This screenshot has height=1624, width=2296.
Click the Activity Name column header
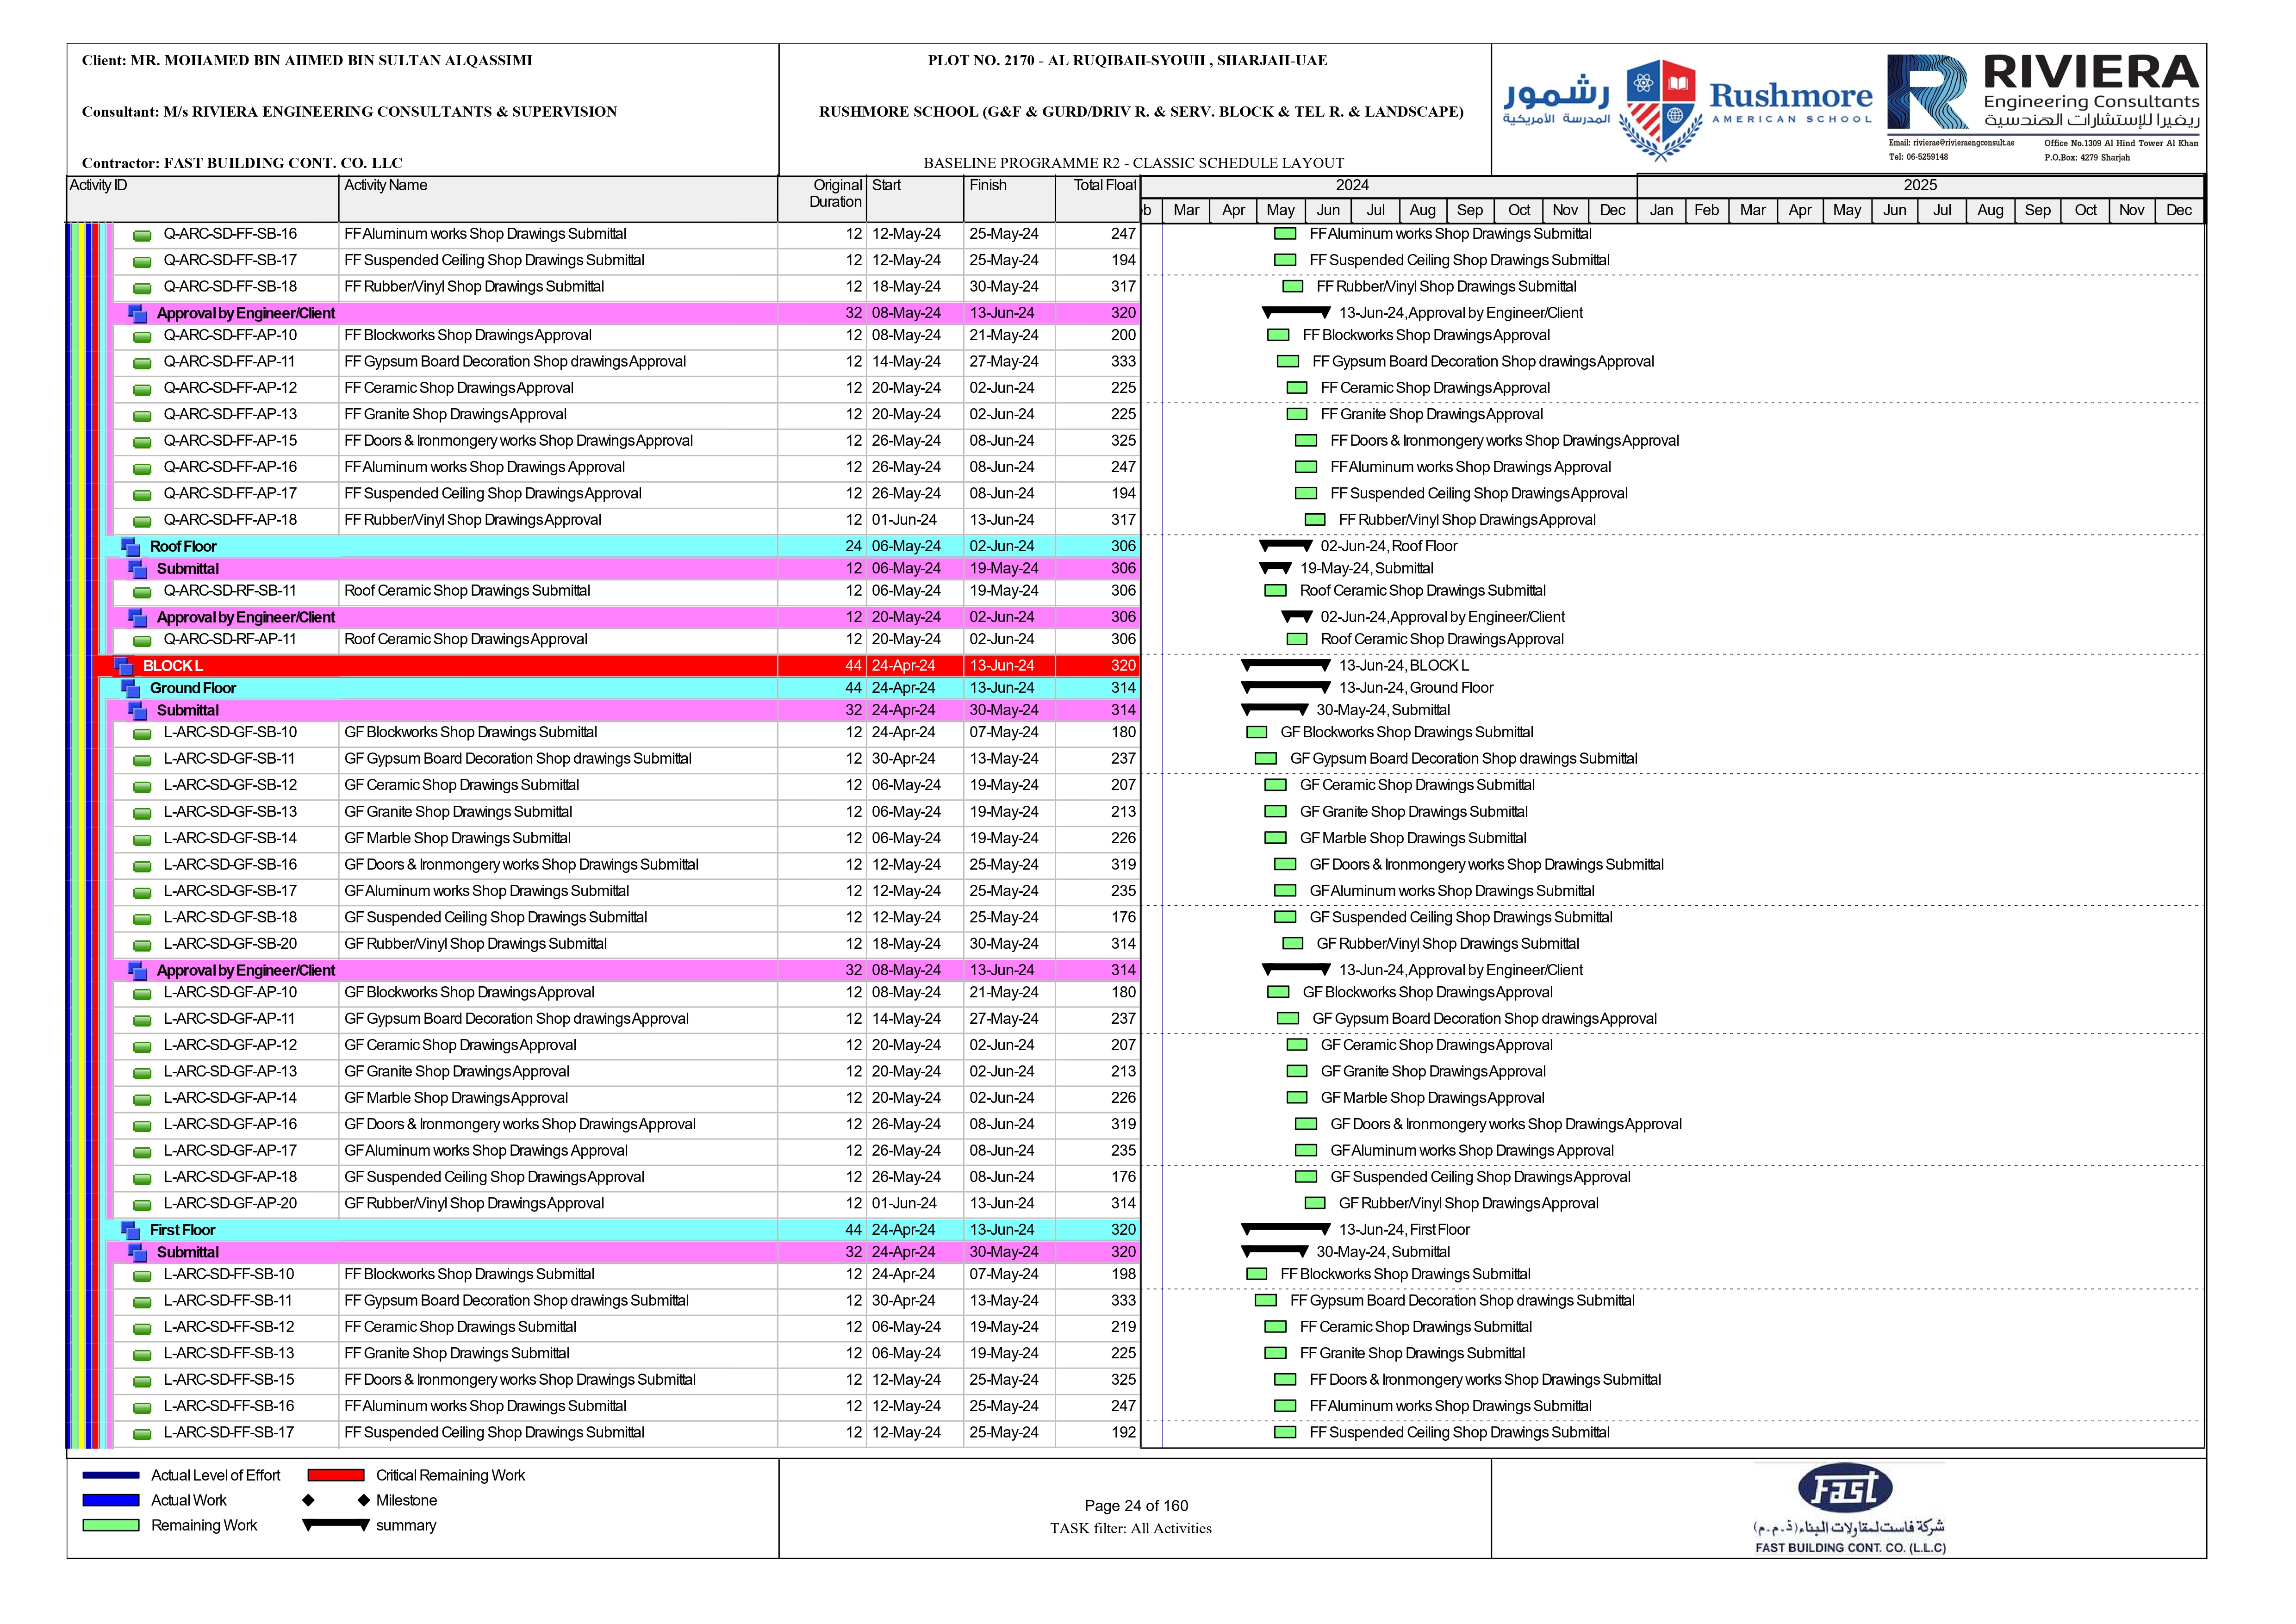pyautogui.click(x=559, y=199)
